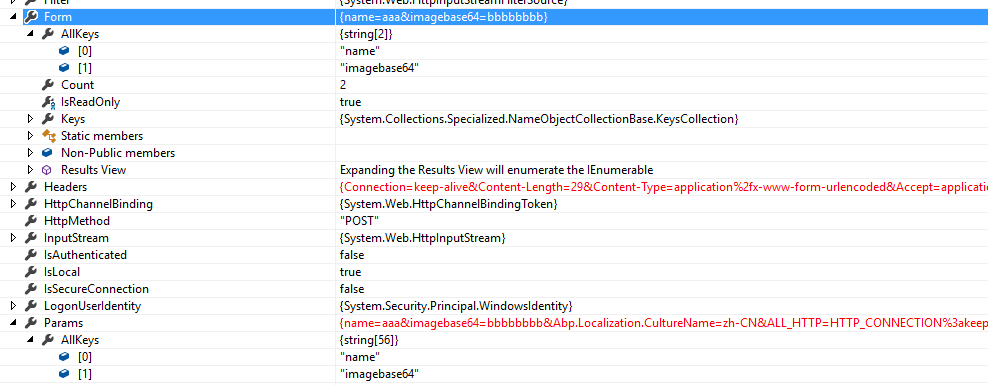
Task: Collapse the AllKeys node showing string[56]
Action: tap(30, 341)
